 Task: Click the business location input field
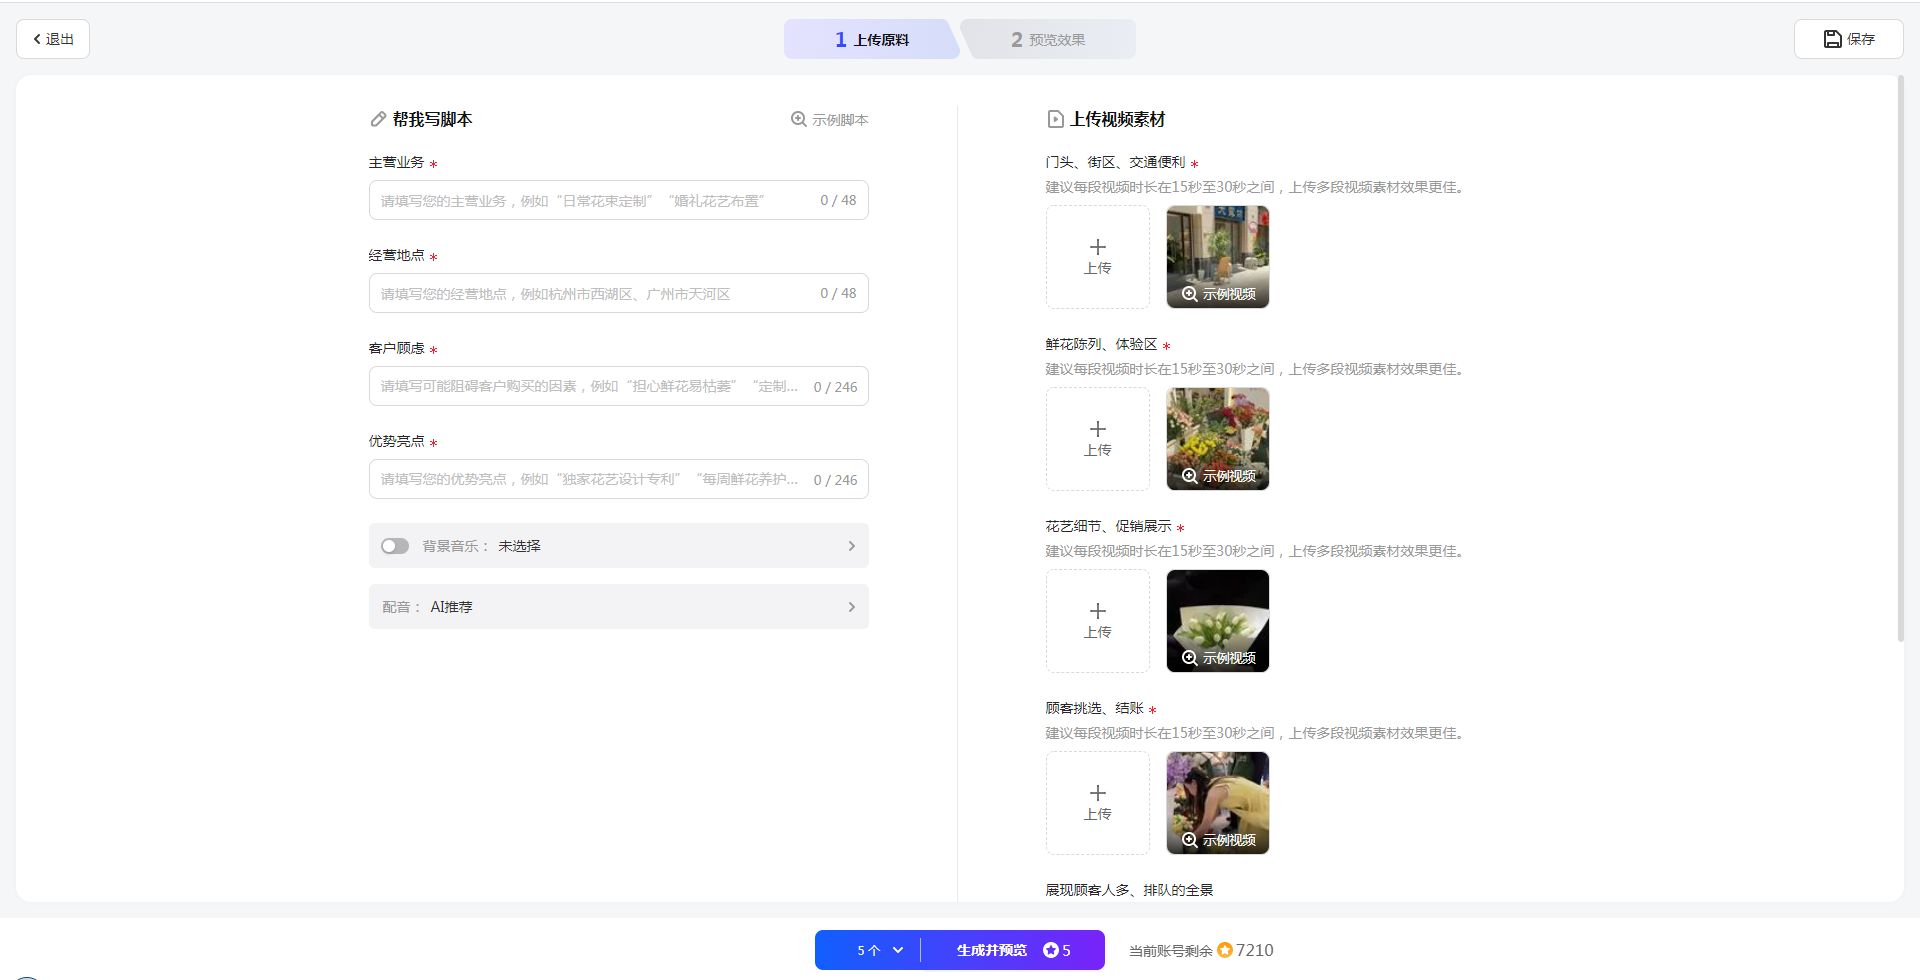595,294
